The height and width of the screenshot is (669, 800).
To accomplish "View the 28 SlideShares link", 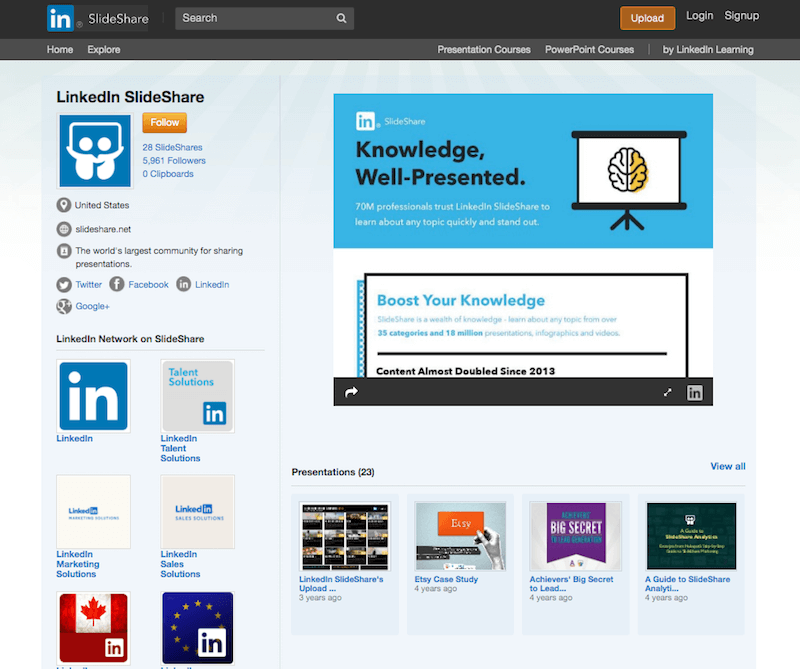I will click(172, 147).
